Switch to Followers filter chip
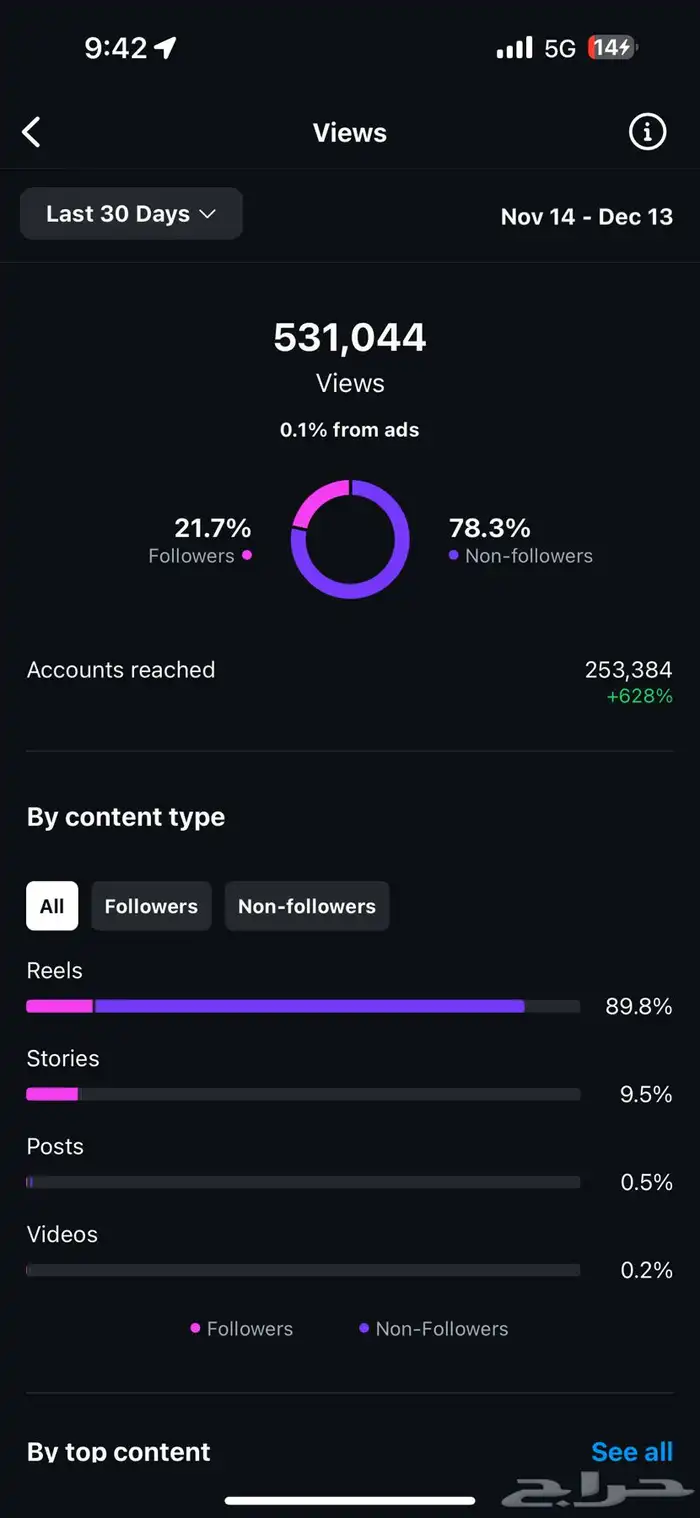700x1518 pixels. click(151, 906)
